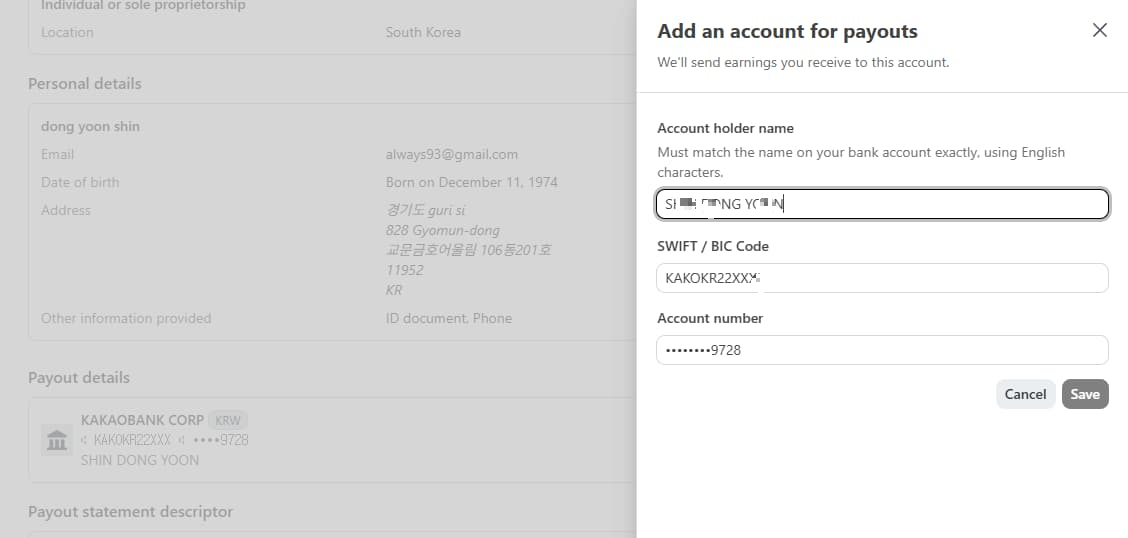Viewport: 1128px width, 538px height.
Task: Click the bank building icon beside KAKAOBANK CORP
Action: (x=56, y=440)
